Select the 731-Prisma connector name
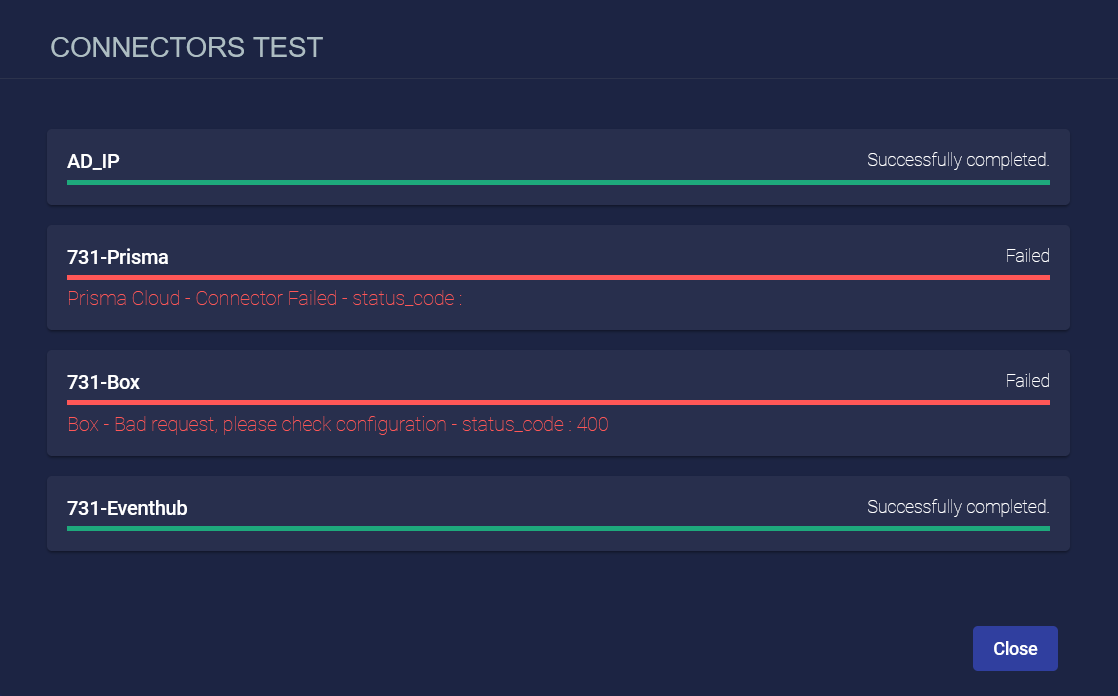 pyautogui.click(x=118, y=257)
